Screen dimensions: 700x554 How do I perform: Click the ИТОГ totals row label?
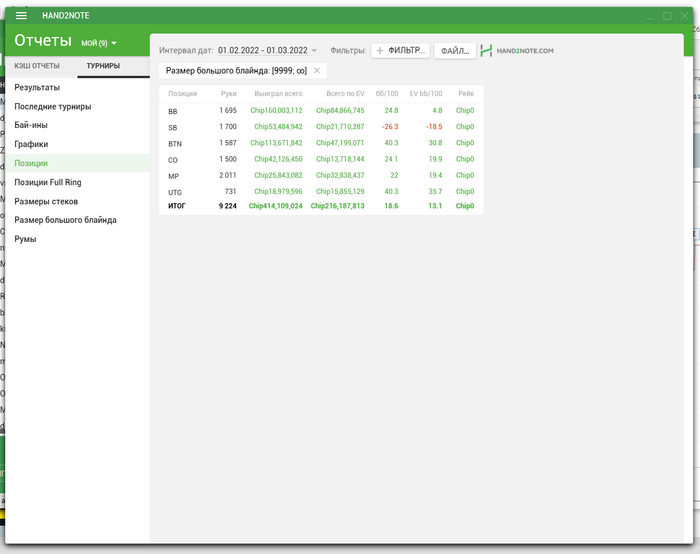pos(177,206)
